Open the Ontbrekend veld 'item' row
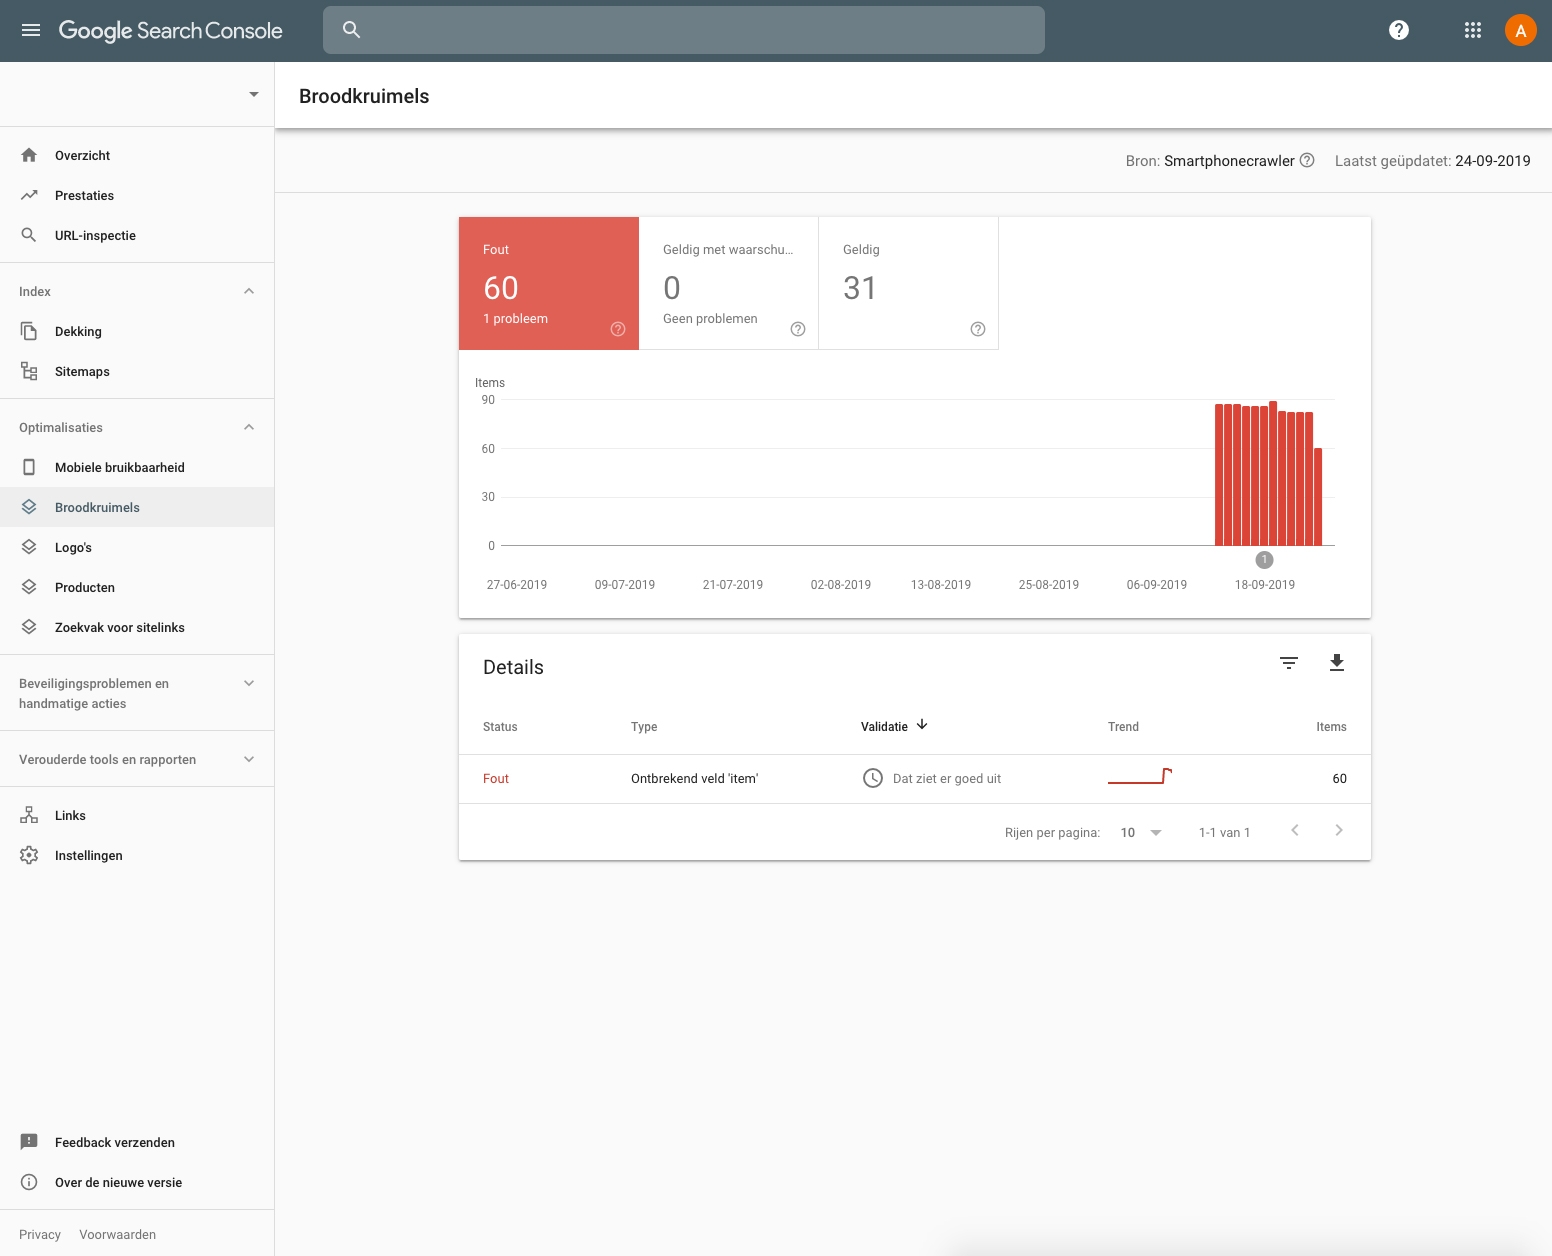This screenshot has height=1256, width=1552. [915, 778]
